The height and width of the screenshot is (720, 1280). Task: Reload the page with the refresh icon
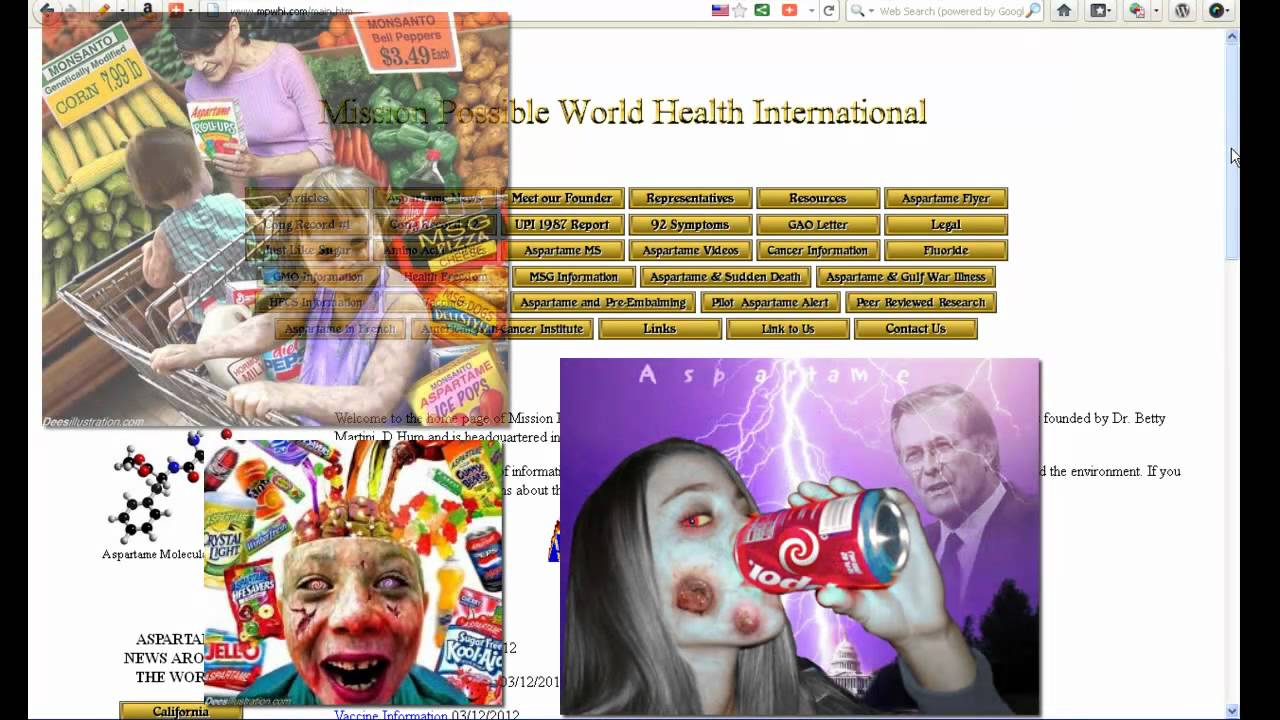click(829, 10)
